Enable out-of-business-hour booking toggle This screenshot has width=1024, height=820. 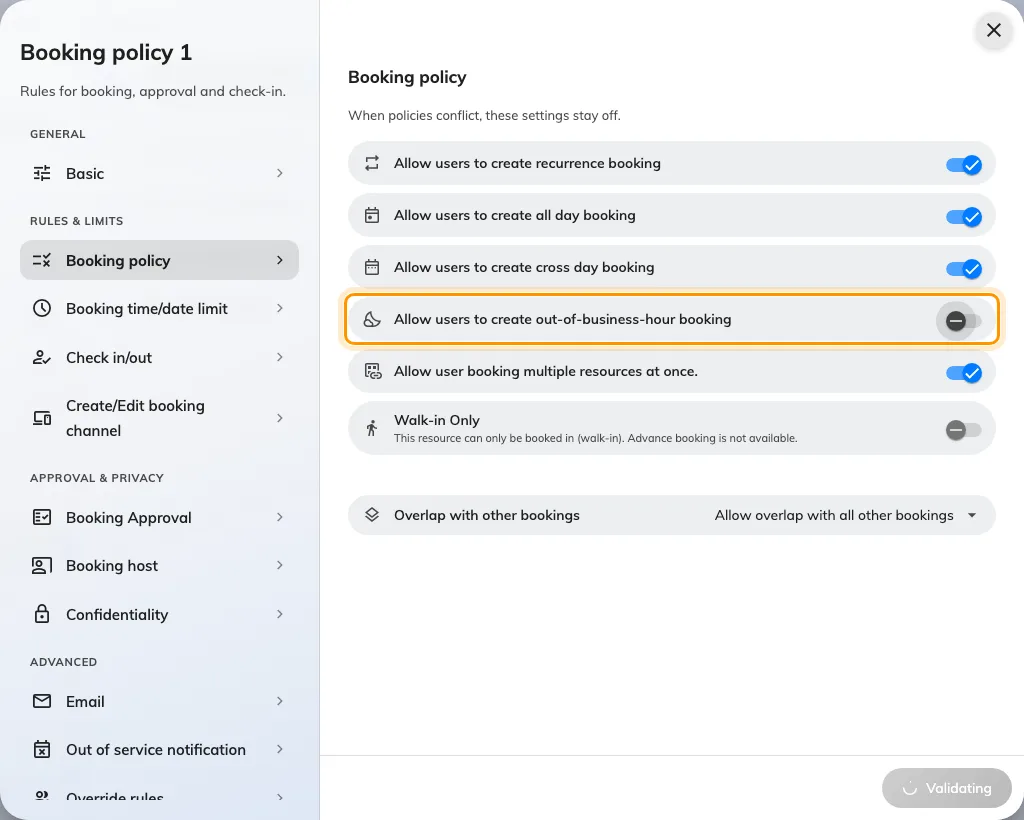(964, 321)
